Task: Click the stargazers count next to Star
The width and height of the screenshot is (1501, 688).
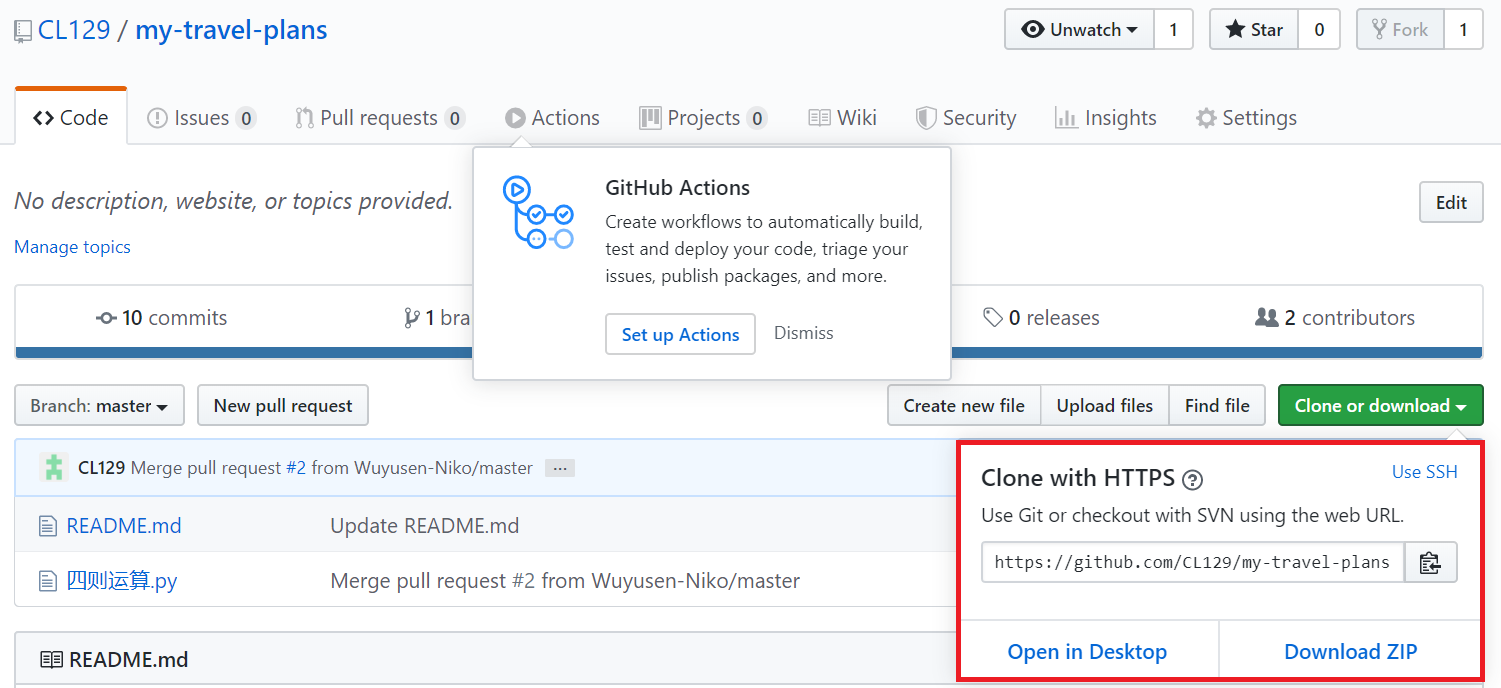Action: pos(1319,30)
